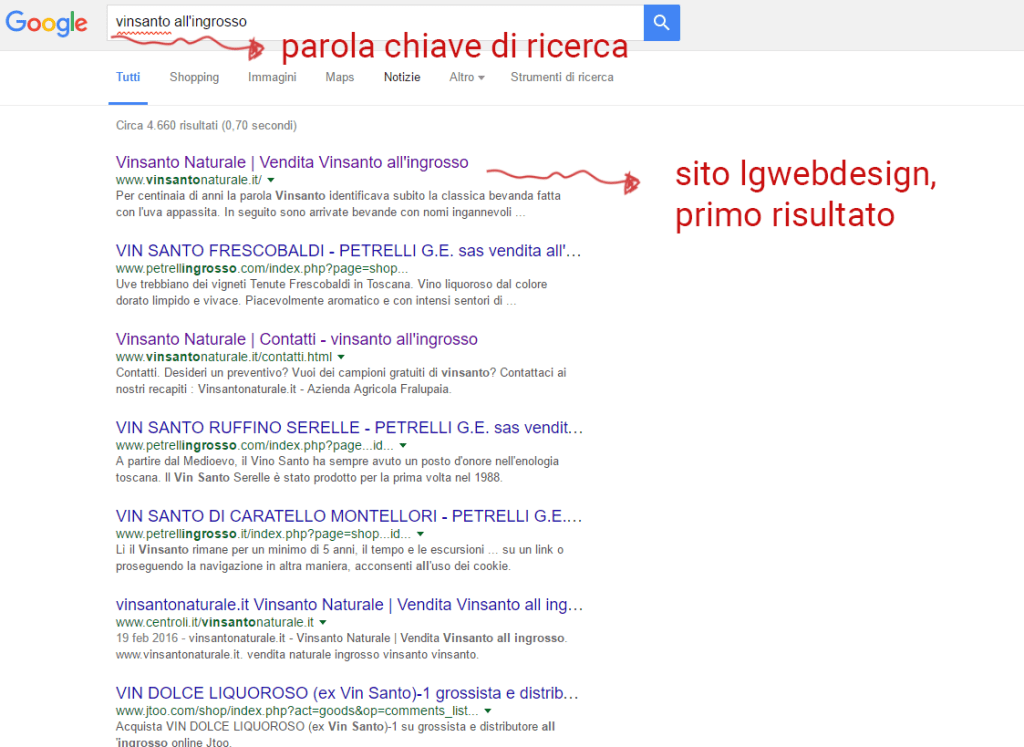Expand the arrow beside the www.jtoo.com URL

[x=487, y=711]
